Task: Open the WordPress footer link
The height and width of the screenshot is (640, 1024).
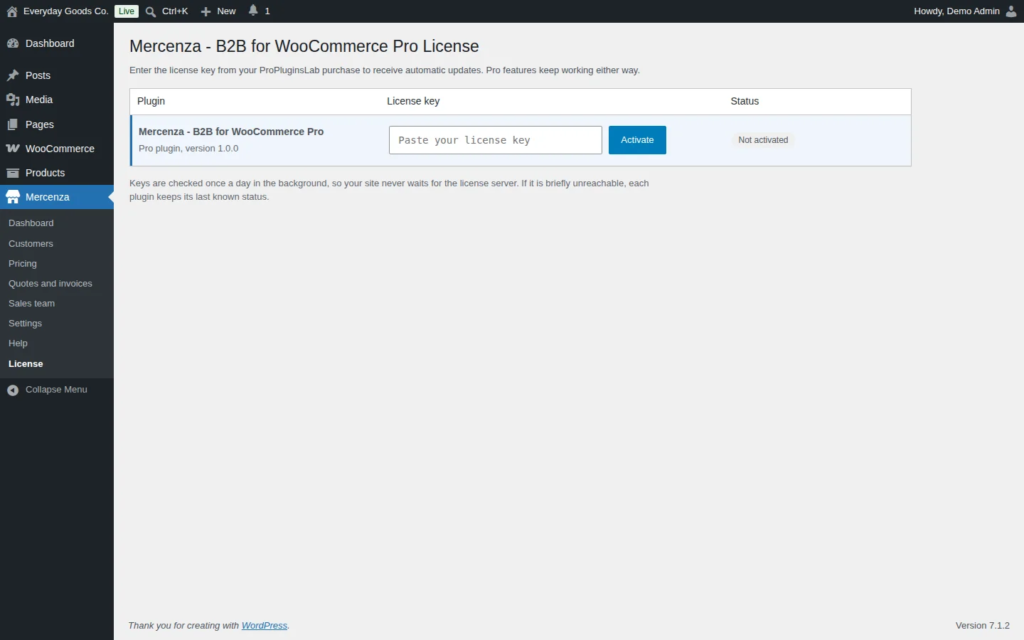Action: coord(264,626)
